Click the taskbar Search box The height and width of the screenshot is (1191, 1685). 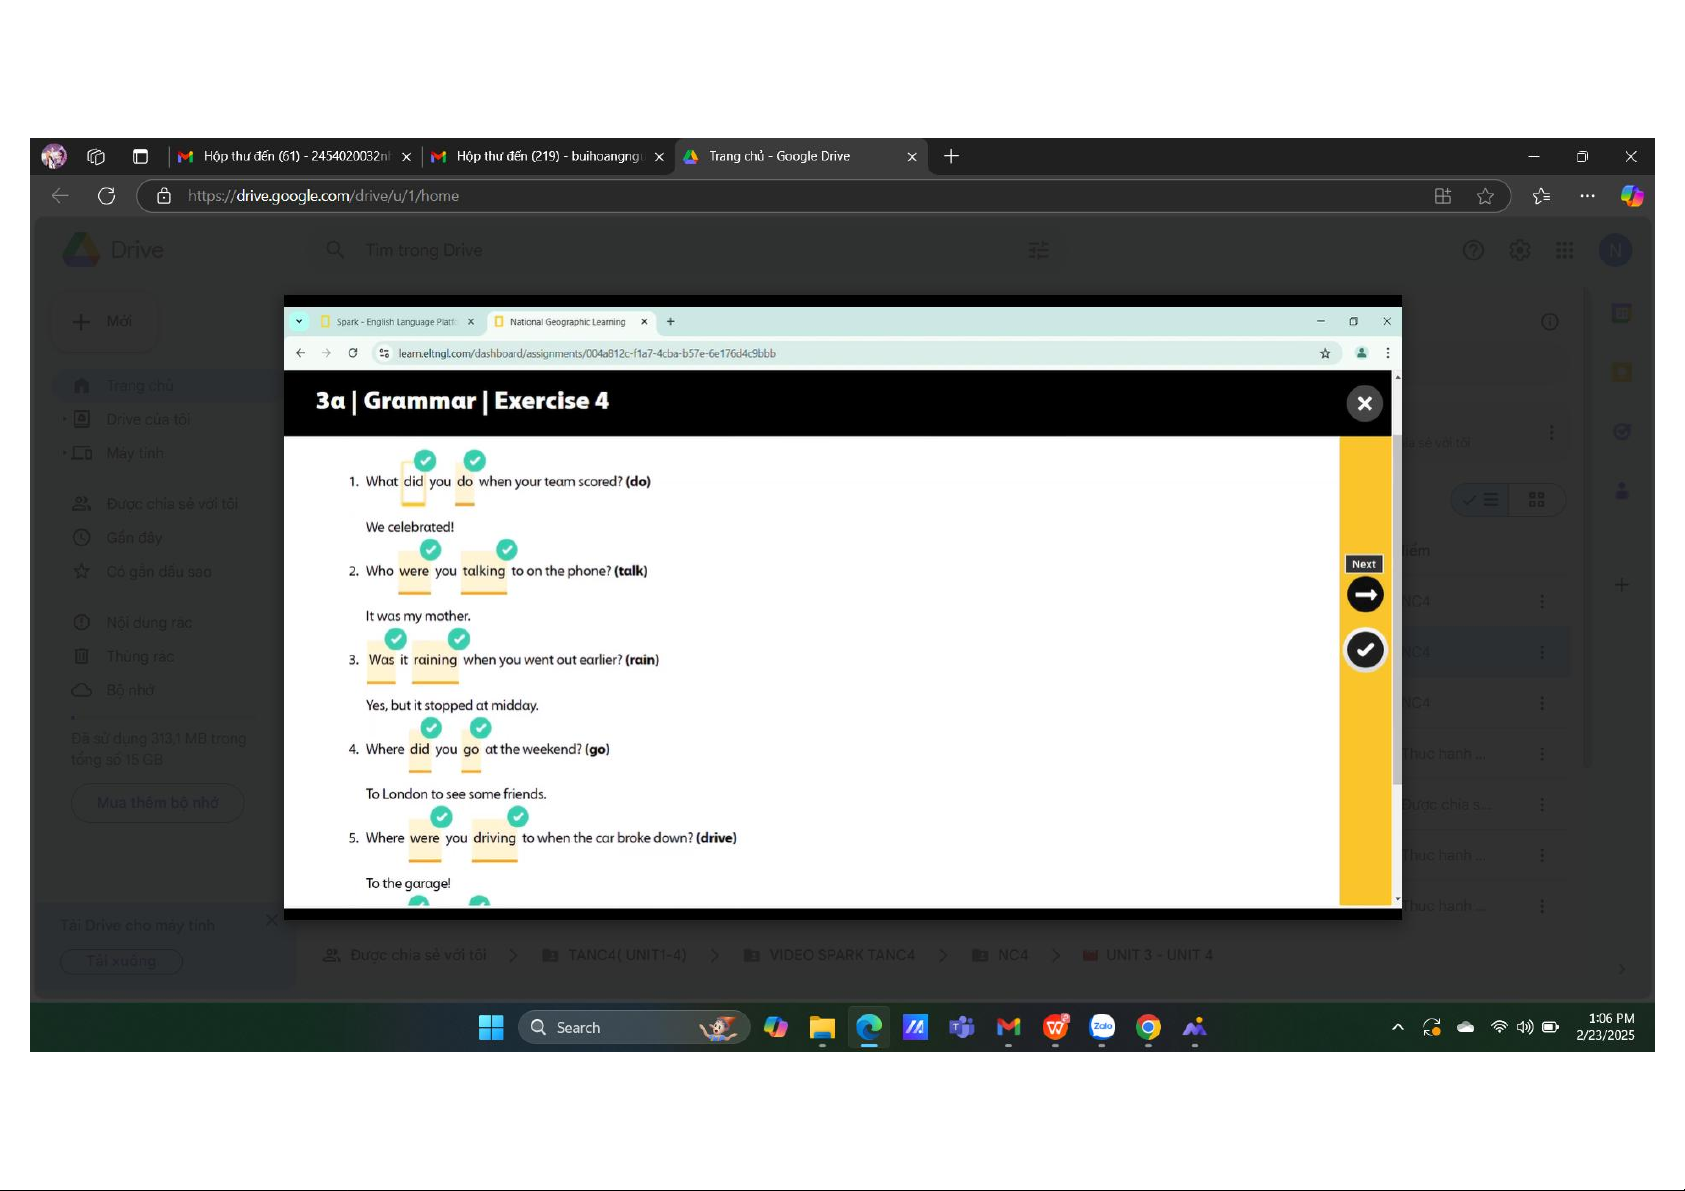click(x=620, y=1027)
